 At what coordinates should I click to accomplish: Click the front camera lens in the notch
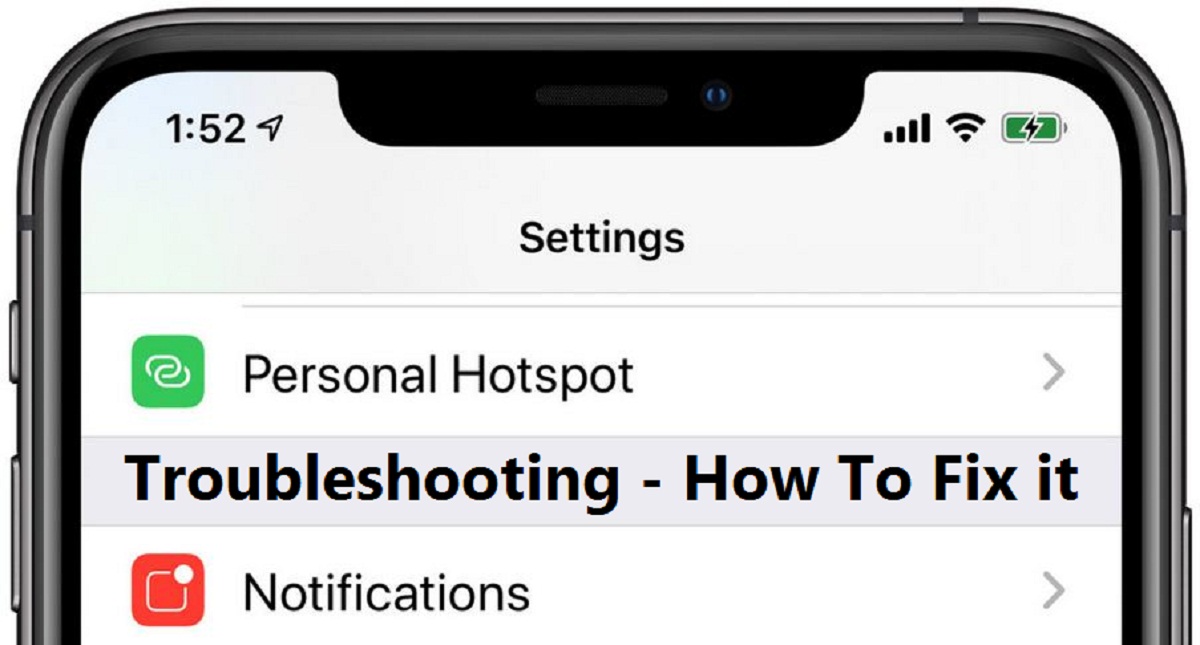pyautogui.click(x=715, y=96)
